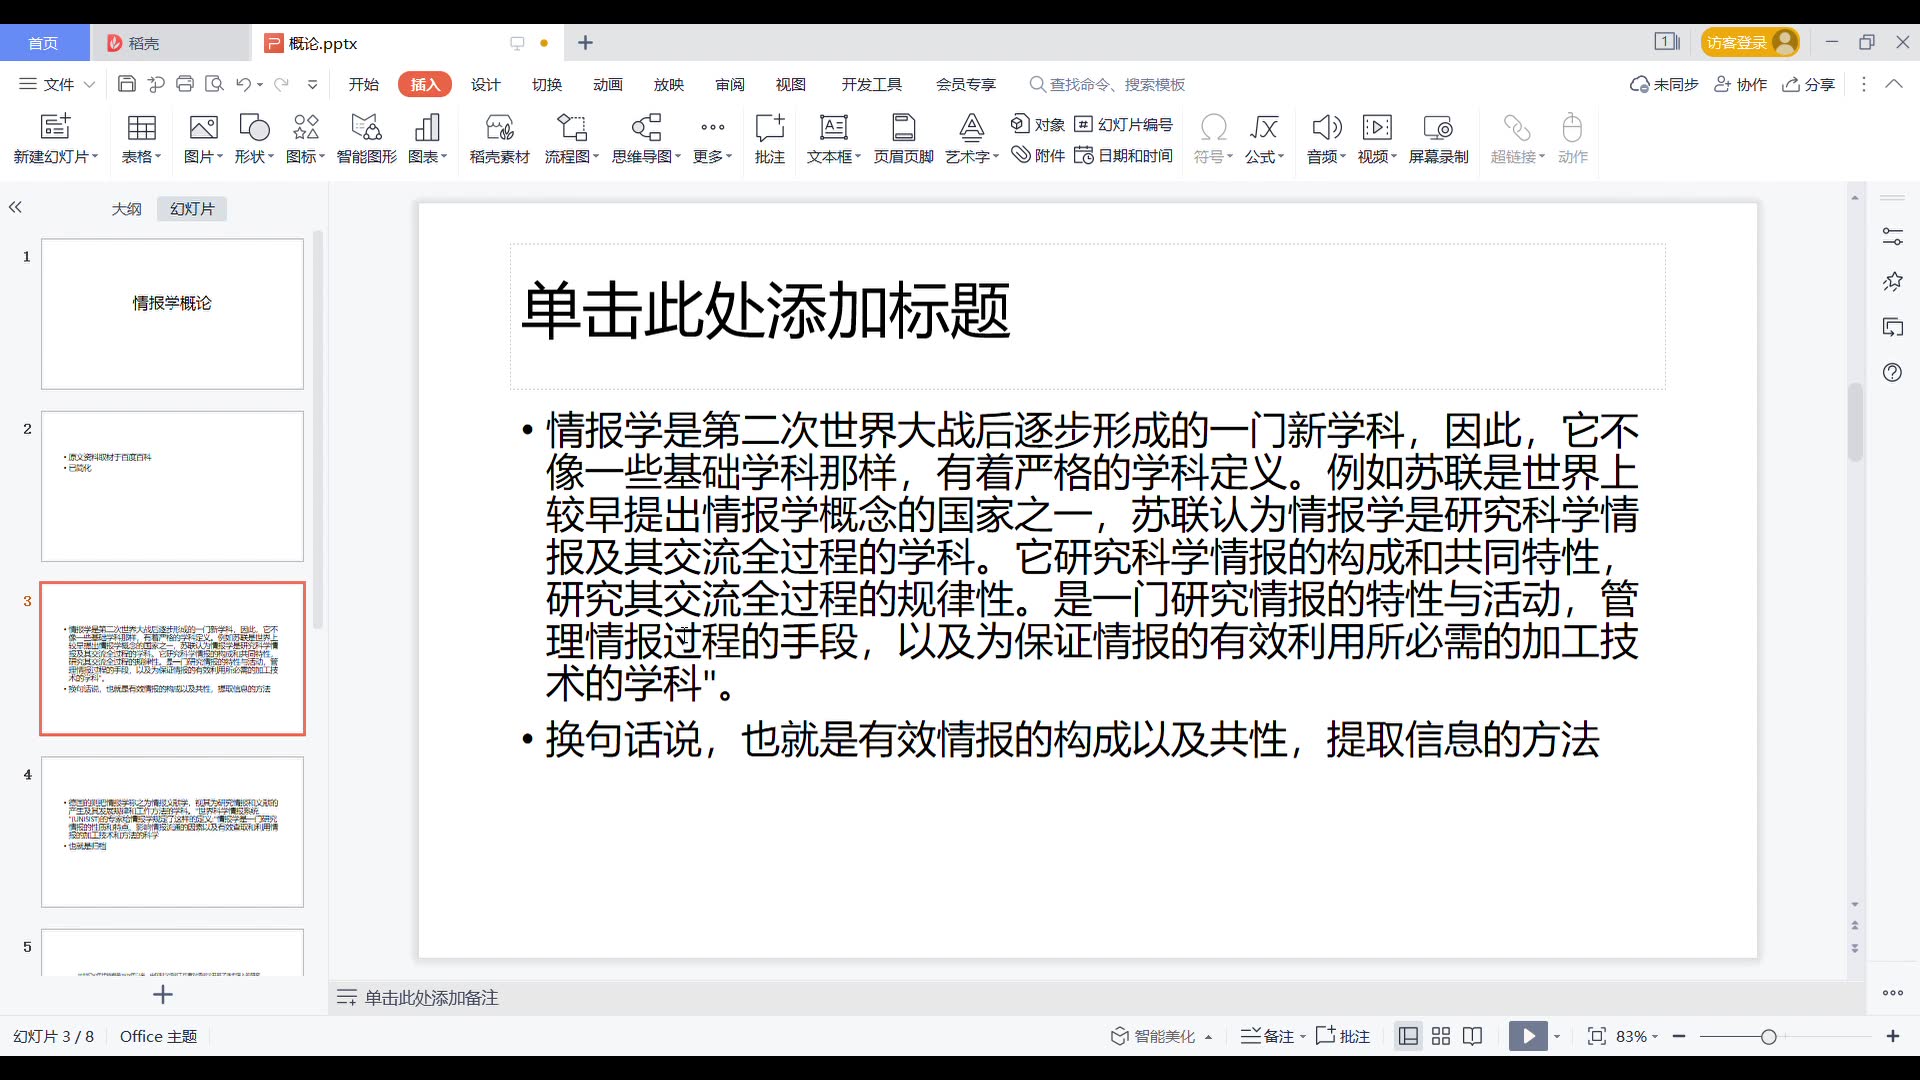
Task: Open 稻壳素材 materials library
Action: tap(499, 138)
